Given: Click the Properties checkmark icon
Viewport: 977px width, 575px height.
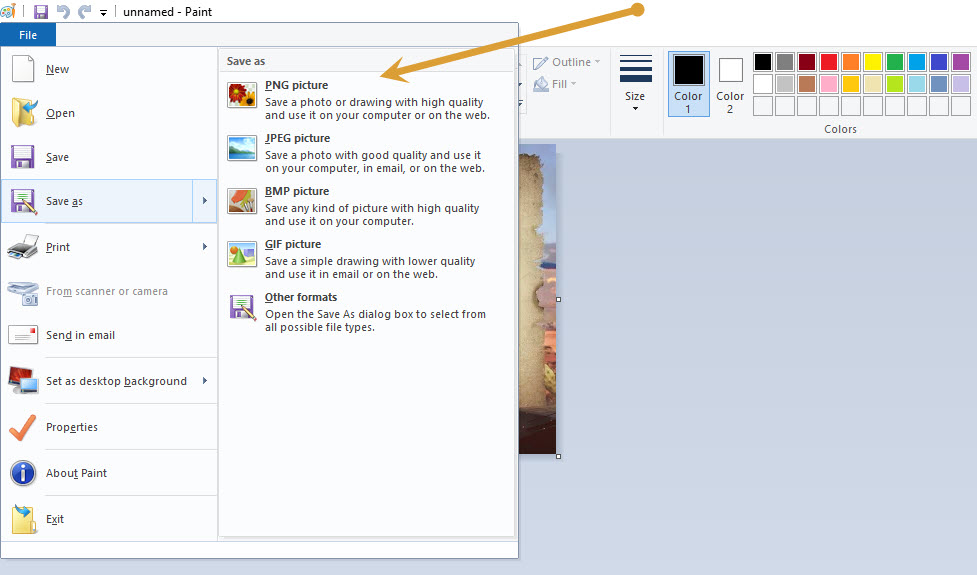Looking at the screenshot, I should click(23, 427).
